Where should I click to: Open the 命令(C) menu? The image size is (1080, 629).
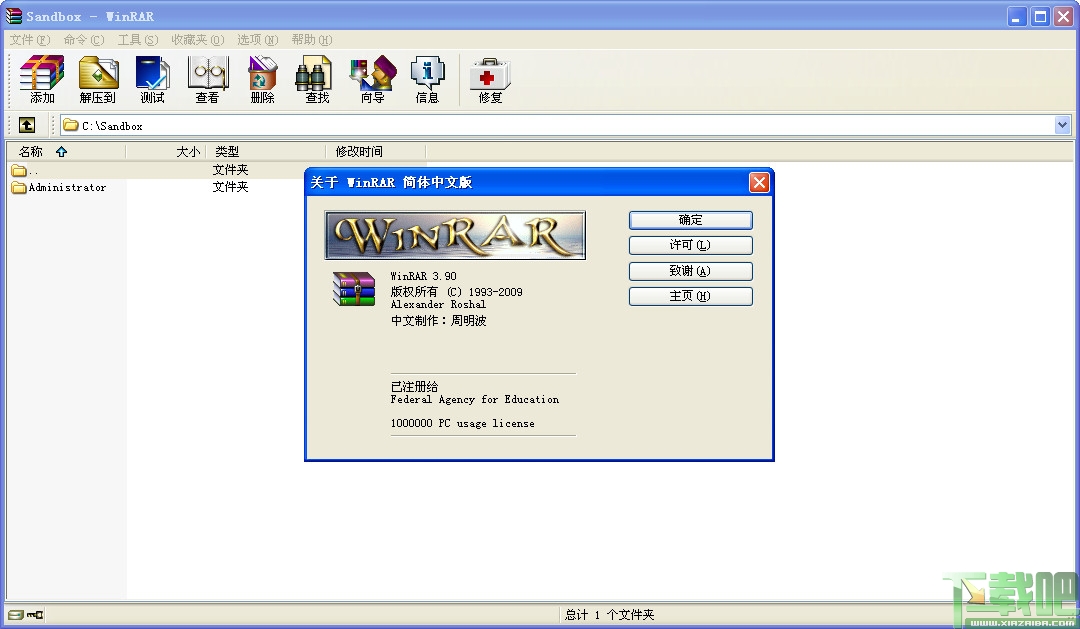coord(84,40)
